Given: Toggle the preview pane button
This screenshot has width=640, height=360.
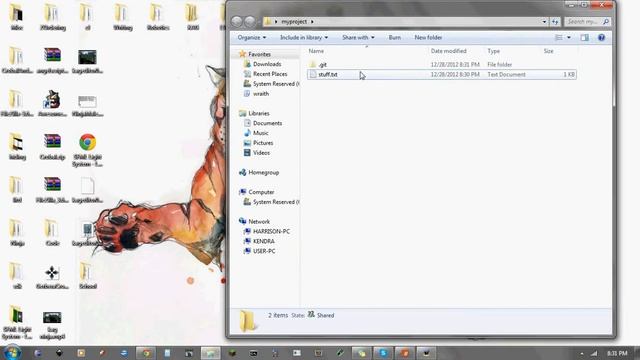Looking at the screenshot, I should pos(584,38).
